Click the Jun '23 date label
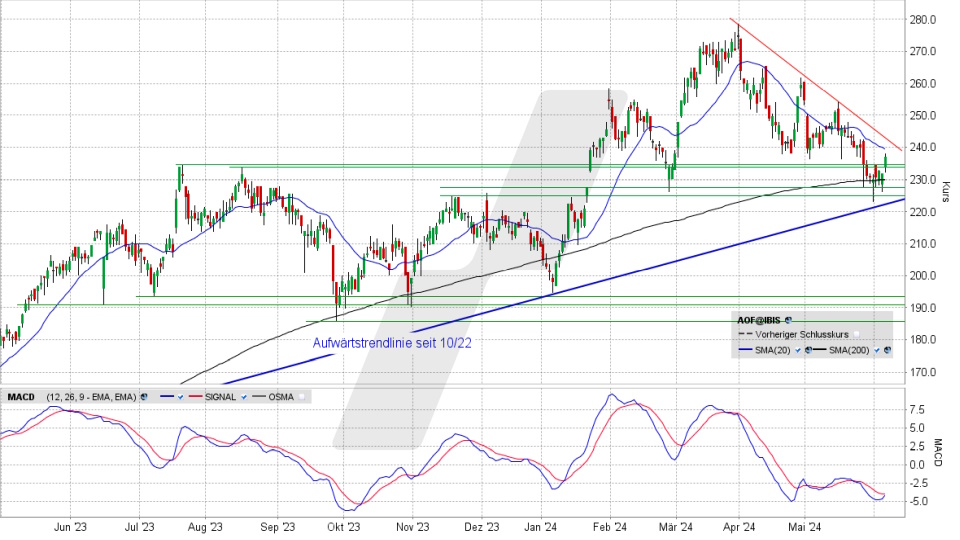This screenshot has width=960, height=540. click(x=70, y=527)
